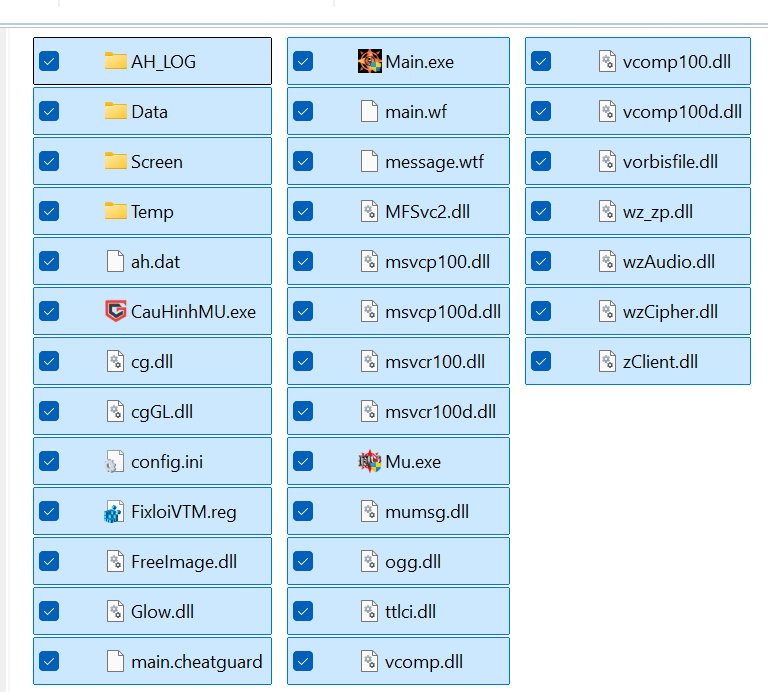Screen dimensions: 768x692
Task: Click the FixloiVTM.reg registry icon
Action: pyautogui.click(x=115, y=512)
